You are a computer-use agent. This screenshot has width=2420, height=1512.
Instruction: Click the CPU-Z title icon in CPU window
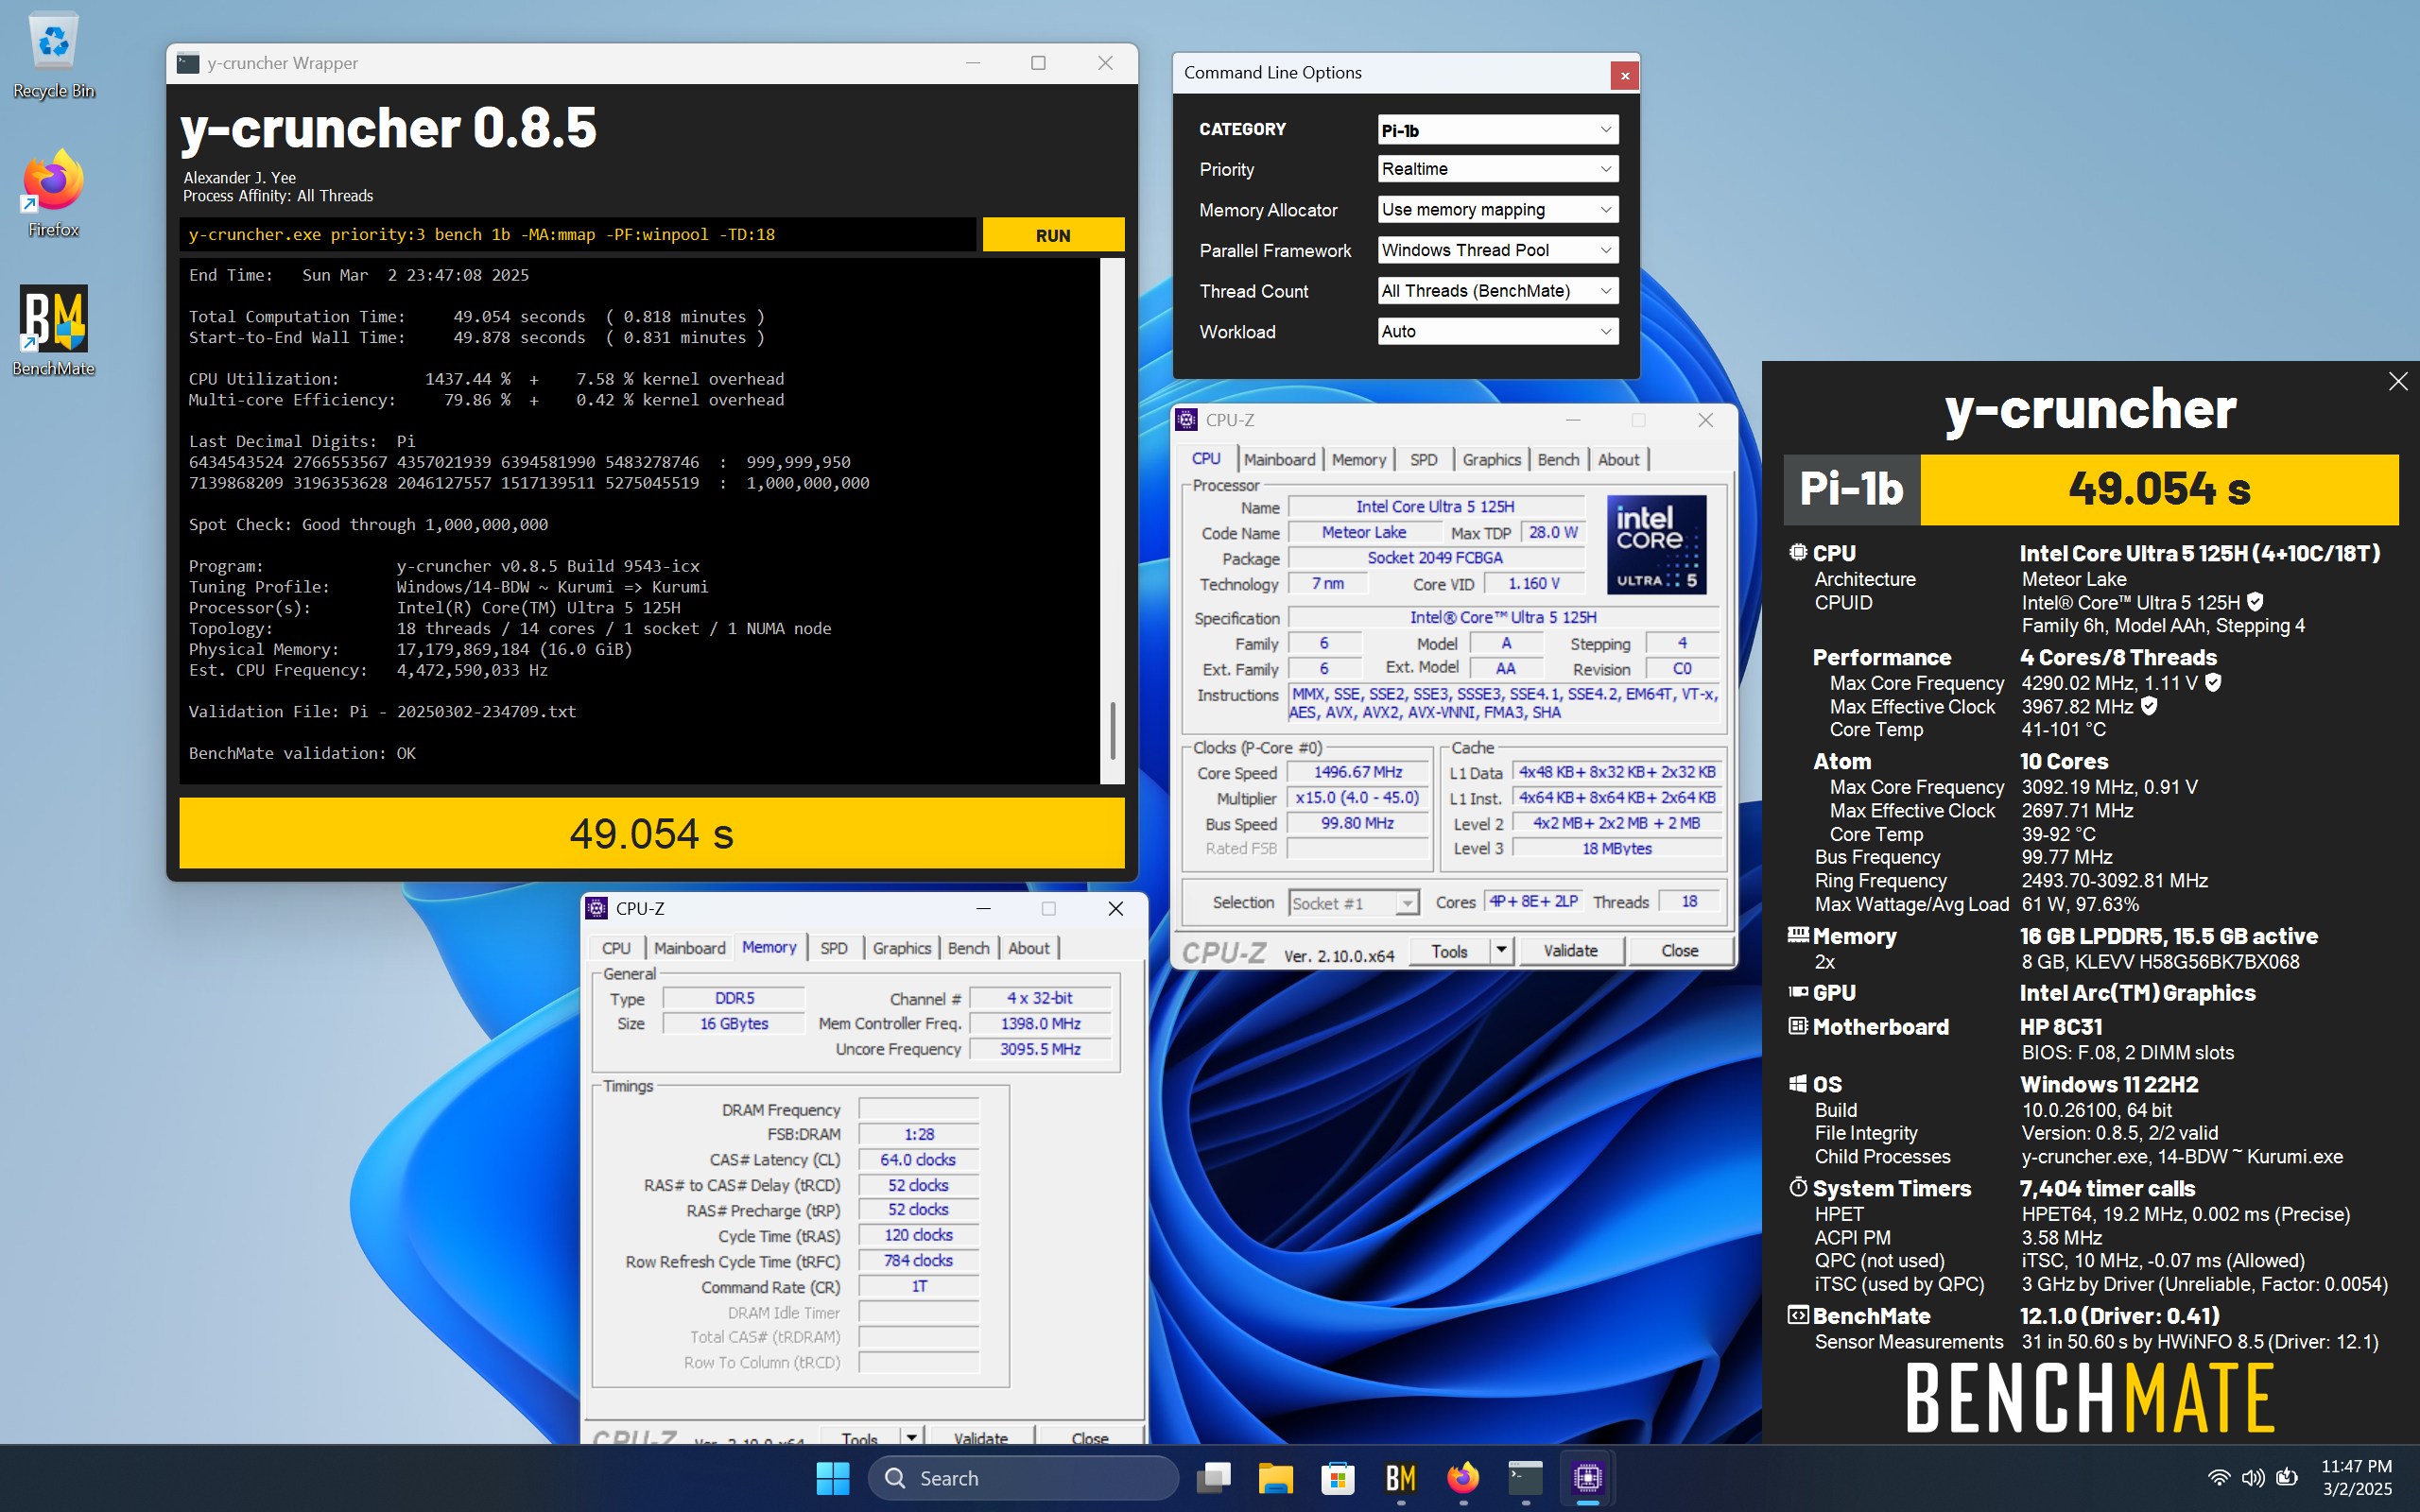[1186, 420]
